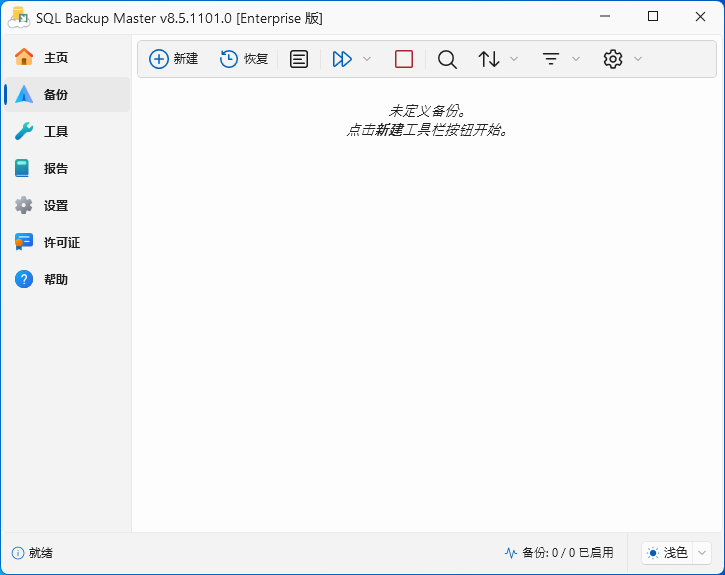Expand the run backups dropdown arrow
This screenshot has height=575, width=725.
(x=367, y=59)
